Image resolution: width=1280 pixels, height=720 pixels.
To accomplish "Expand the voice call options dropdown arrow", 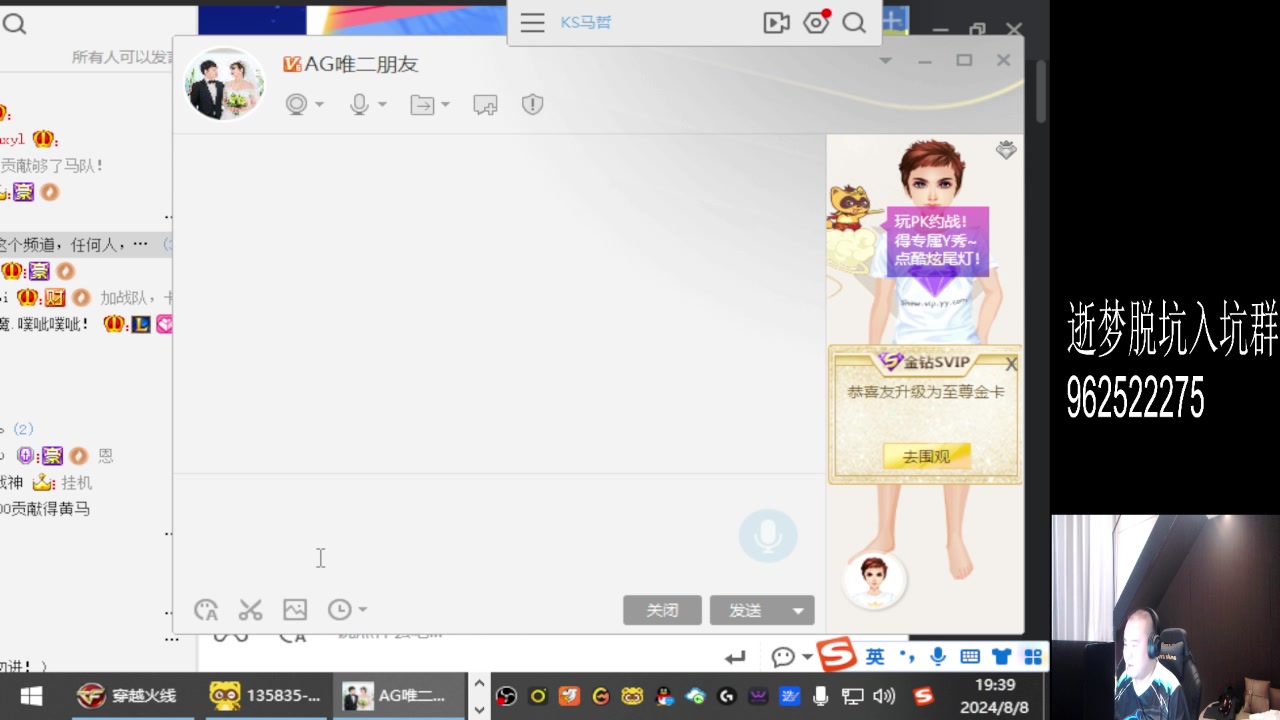I will click(382, 105).
